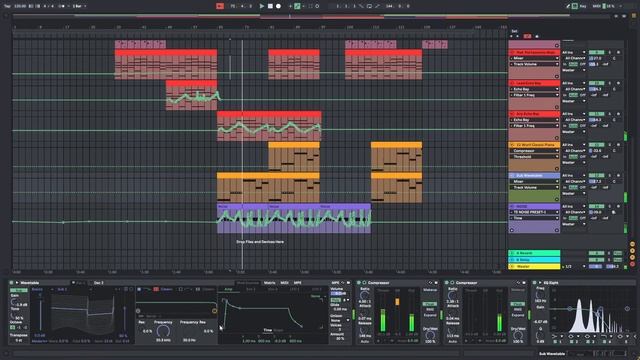This screenshot has height=360, width=640.
Task: Open Threshold chooser on DJ Worn Classic Piano
Action: (534, 157)
